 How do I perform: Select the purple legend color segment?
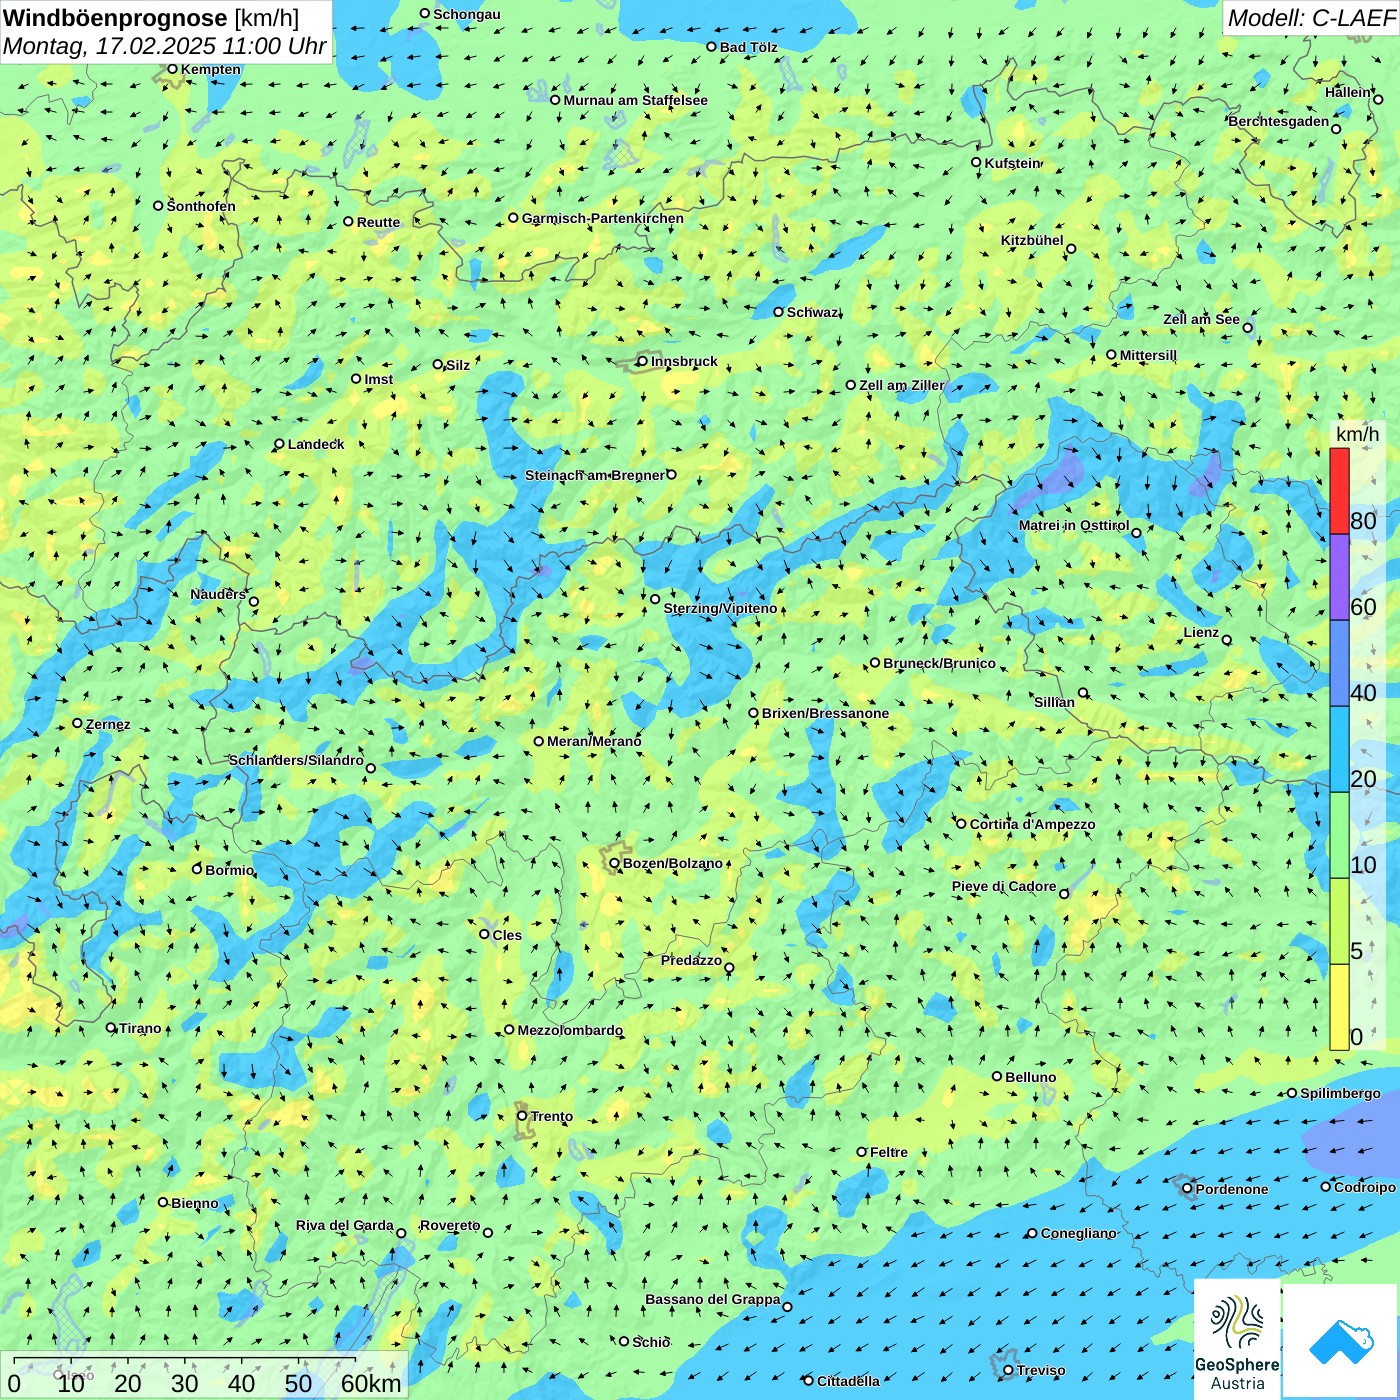[x=1339, y=577]
